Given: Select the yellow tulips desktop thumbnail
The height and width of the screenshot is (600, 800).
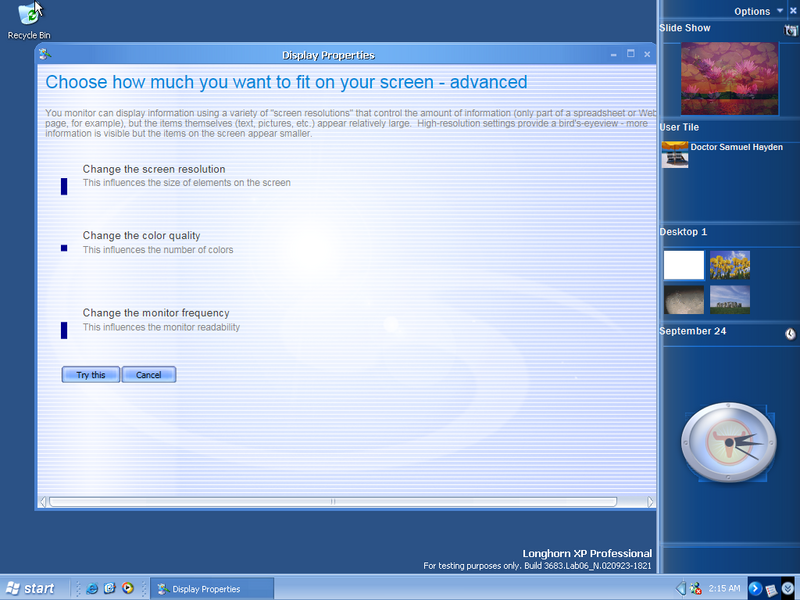Looking at the screenshot, I should [730, 265].
